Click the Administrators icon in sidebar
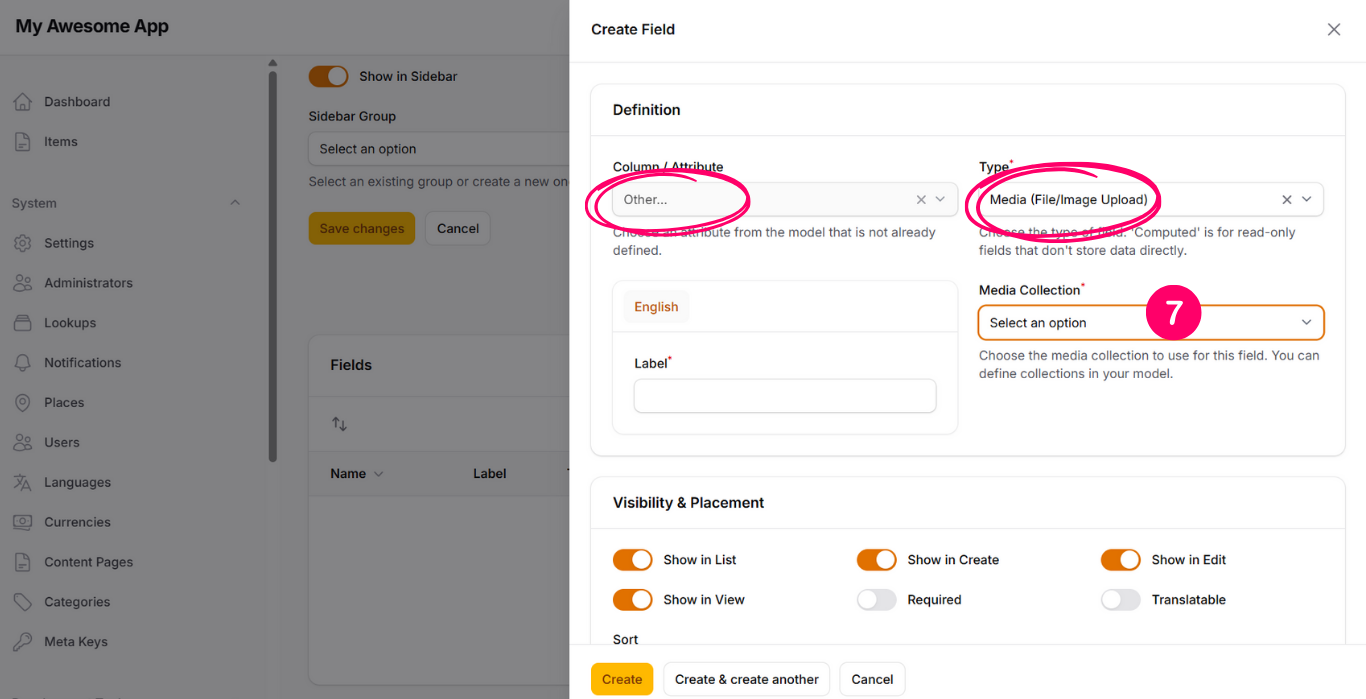The image size is (1366, 699). pos(22,283)
